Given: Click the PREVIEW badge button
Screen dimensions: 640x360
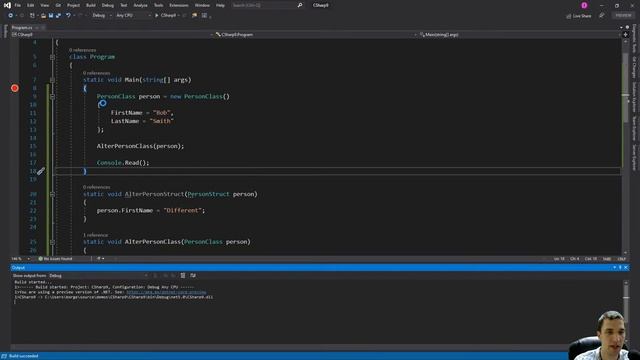Looking at the screenshot, I should pos(623,16).
